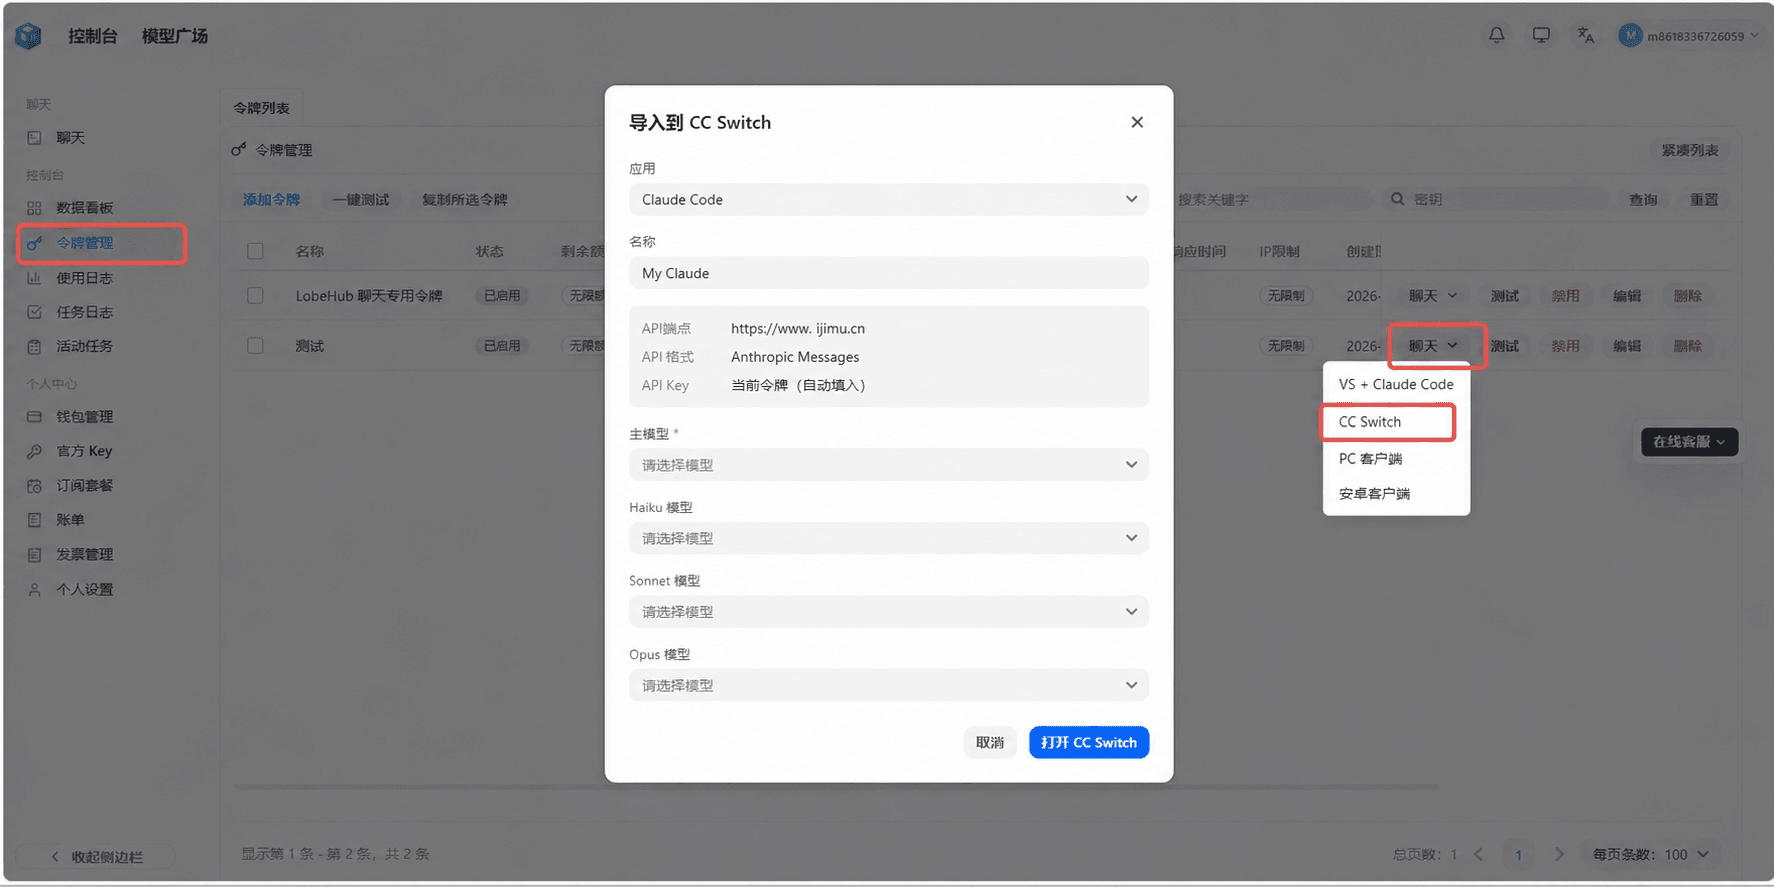
Task: Click the 名称 My Claude input field
Action: tap(889, 273)
